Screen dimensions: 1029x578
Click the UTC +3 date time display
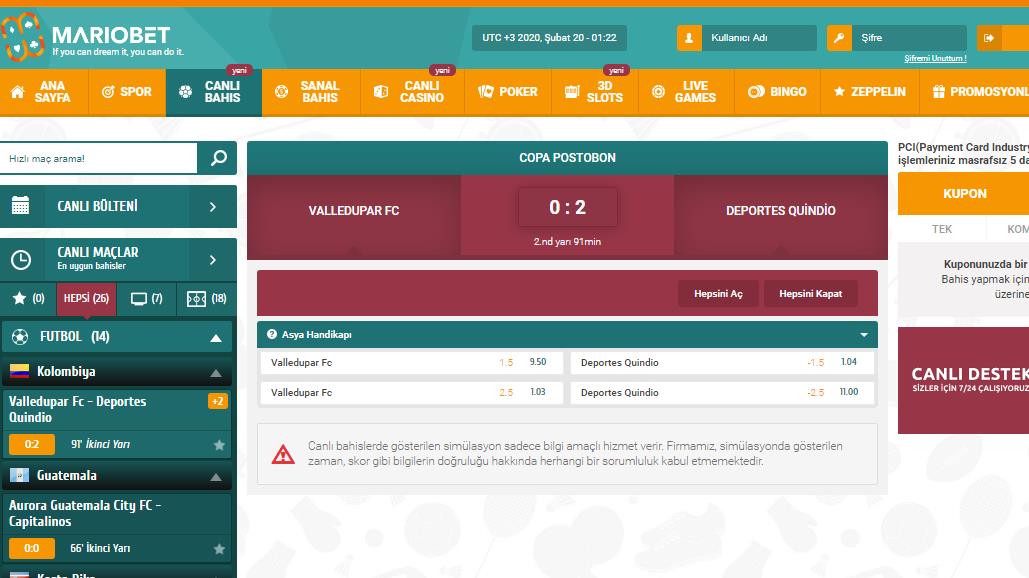tap(549, 38)
